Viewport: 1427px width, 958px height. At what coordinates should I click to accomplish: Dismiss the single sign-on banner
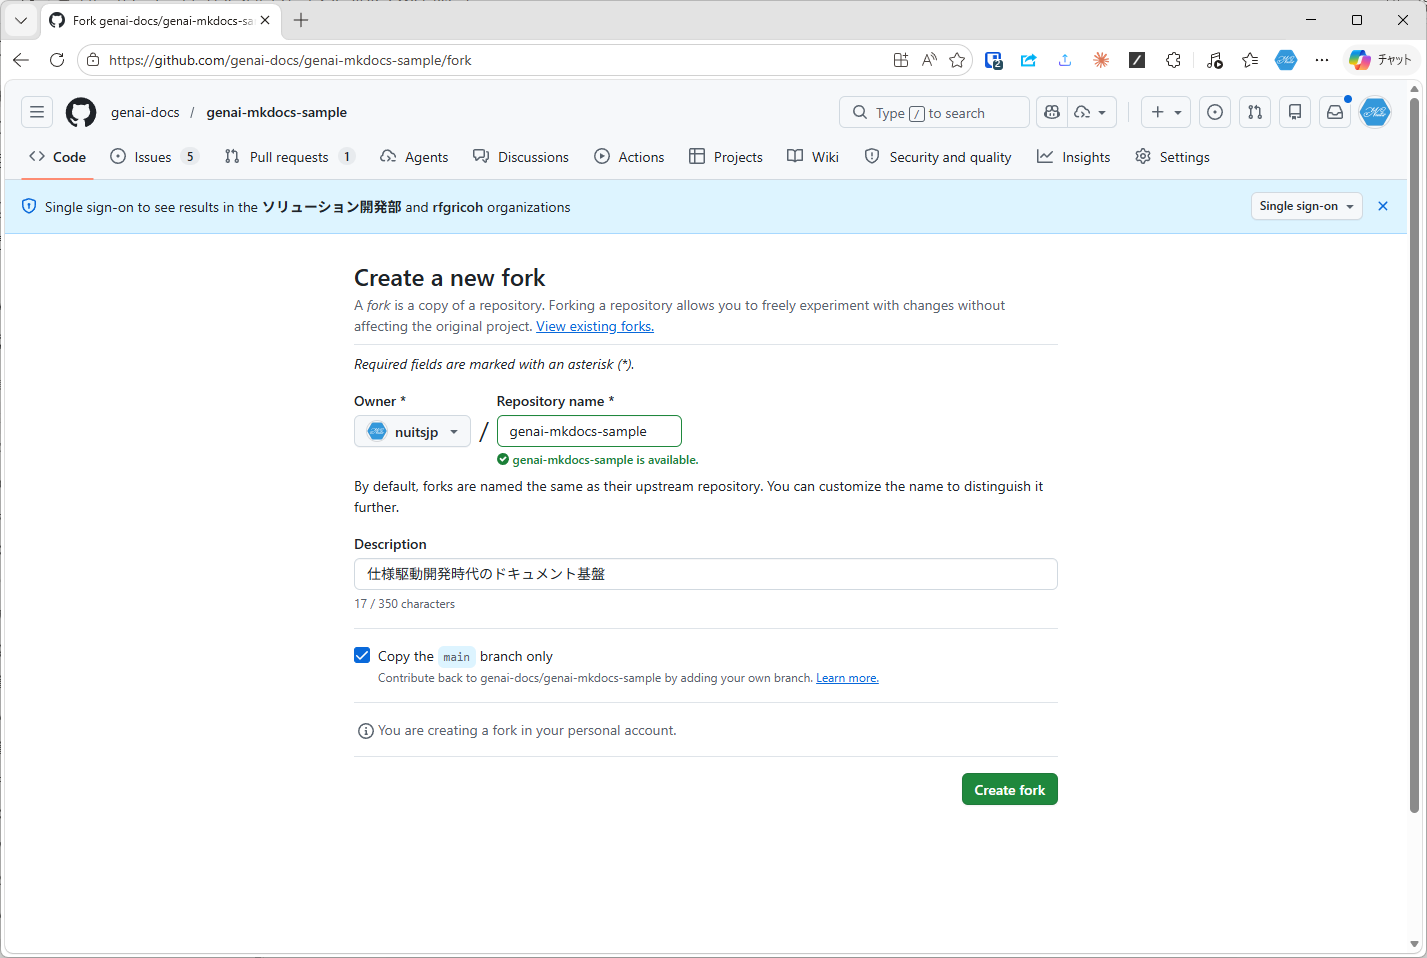click(1383, 206)
